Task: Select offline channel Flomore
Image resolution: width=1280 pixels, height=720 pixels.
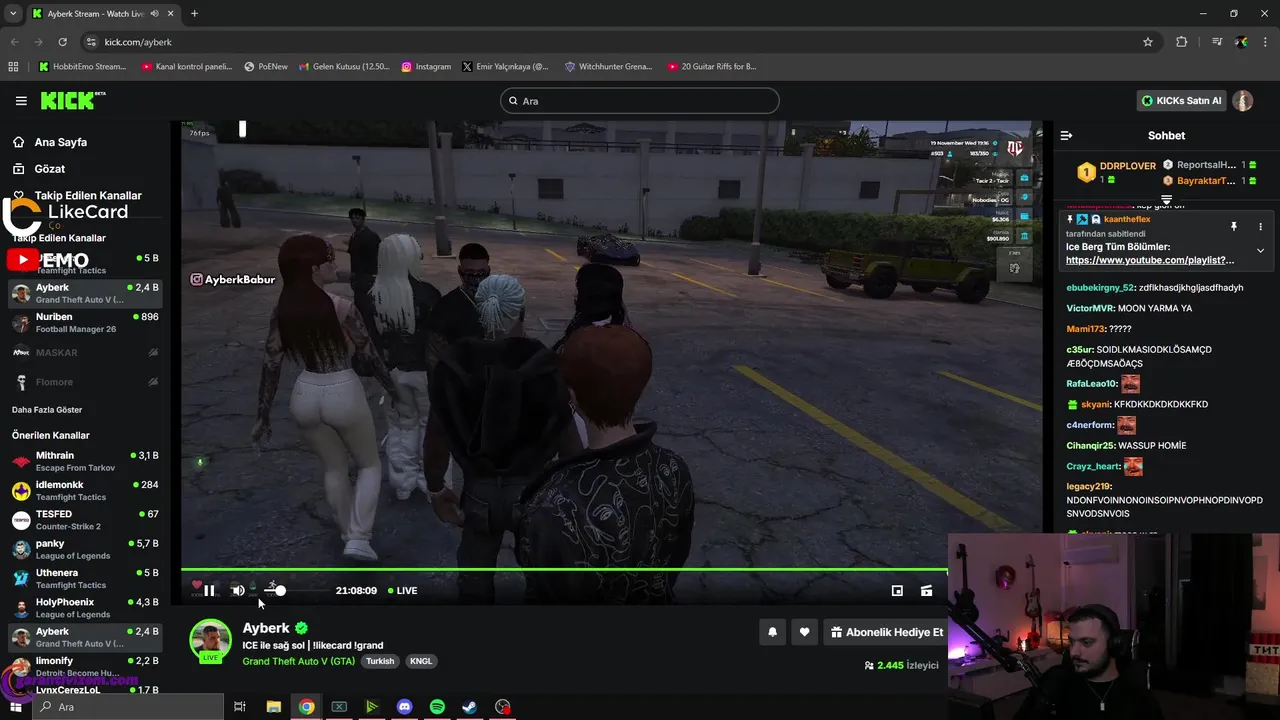Action: [x=85, y=382]
